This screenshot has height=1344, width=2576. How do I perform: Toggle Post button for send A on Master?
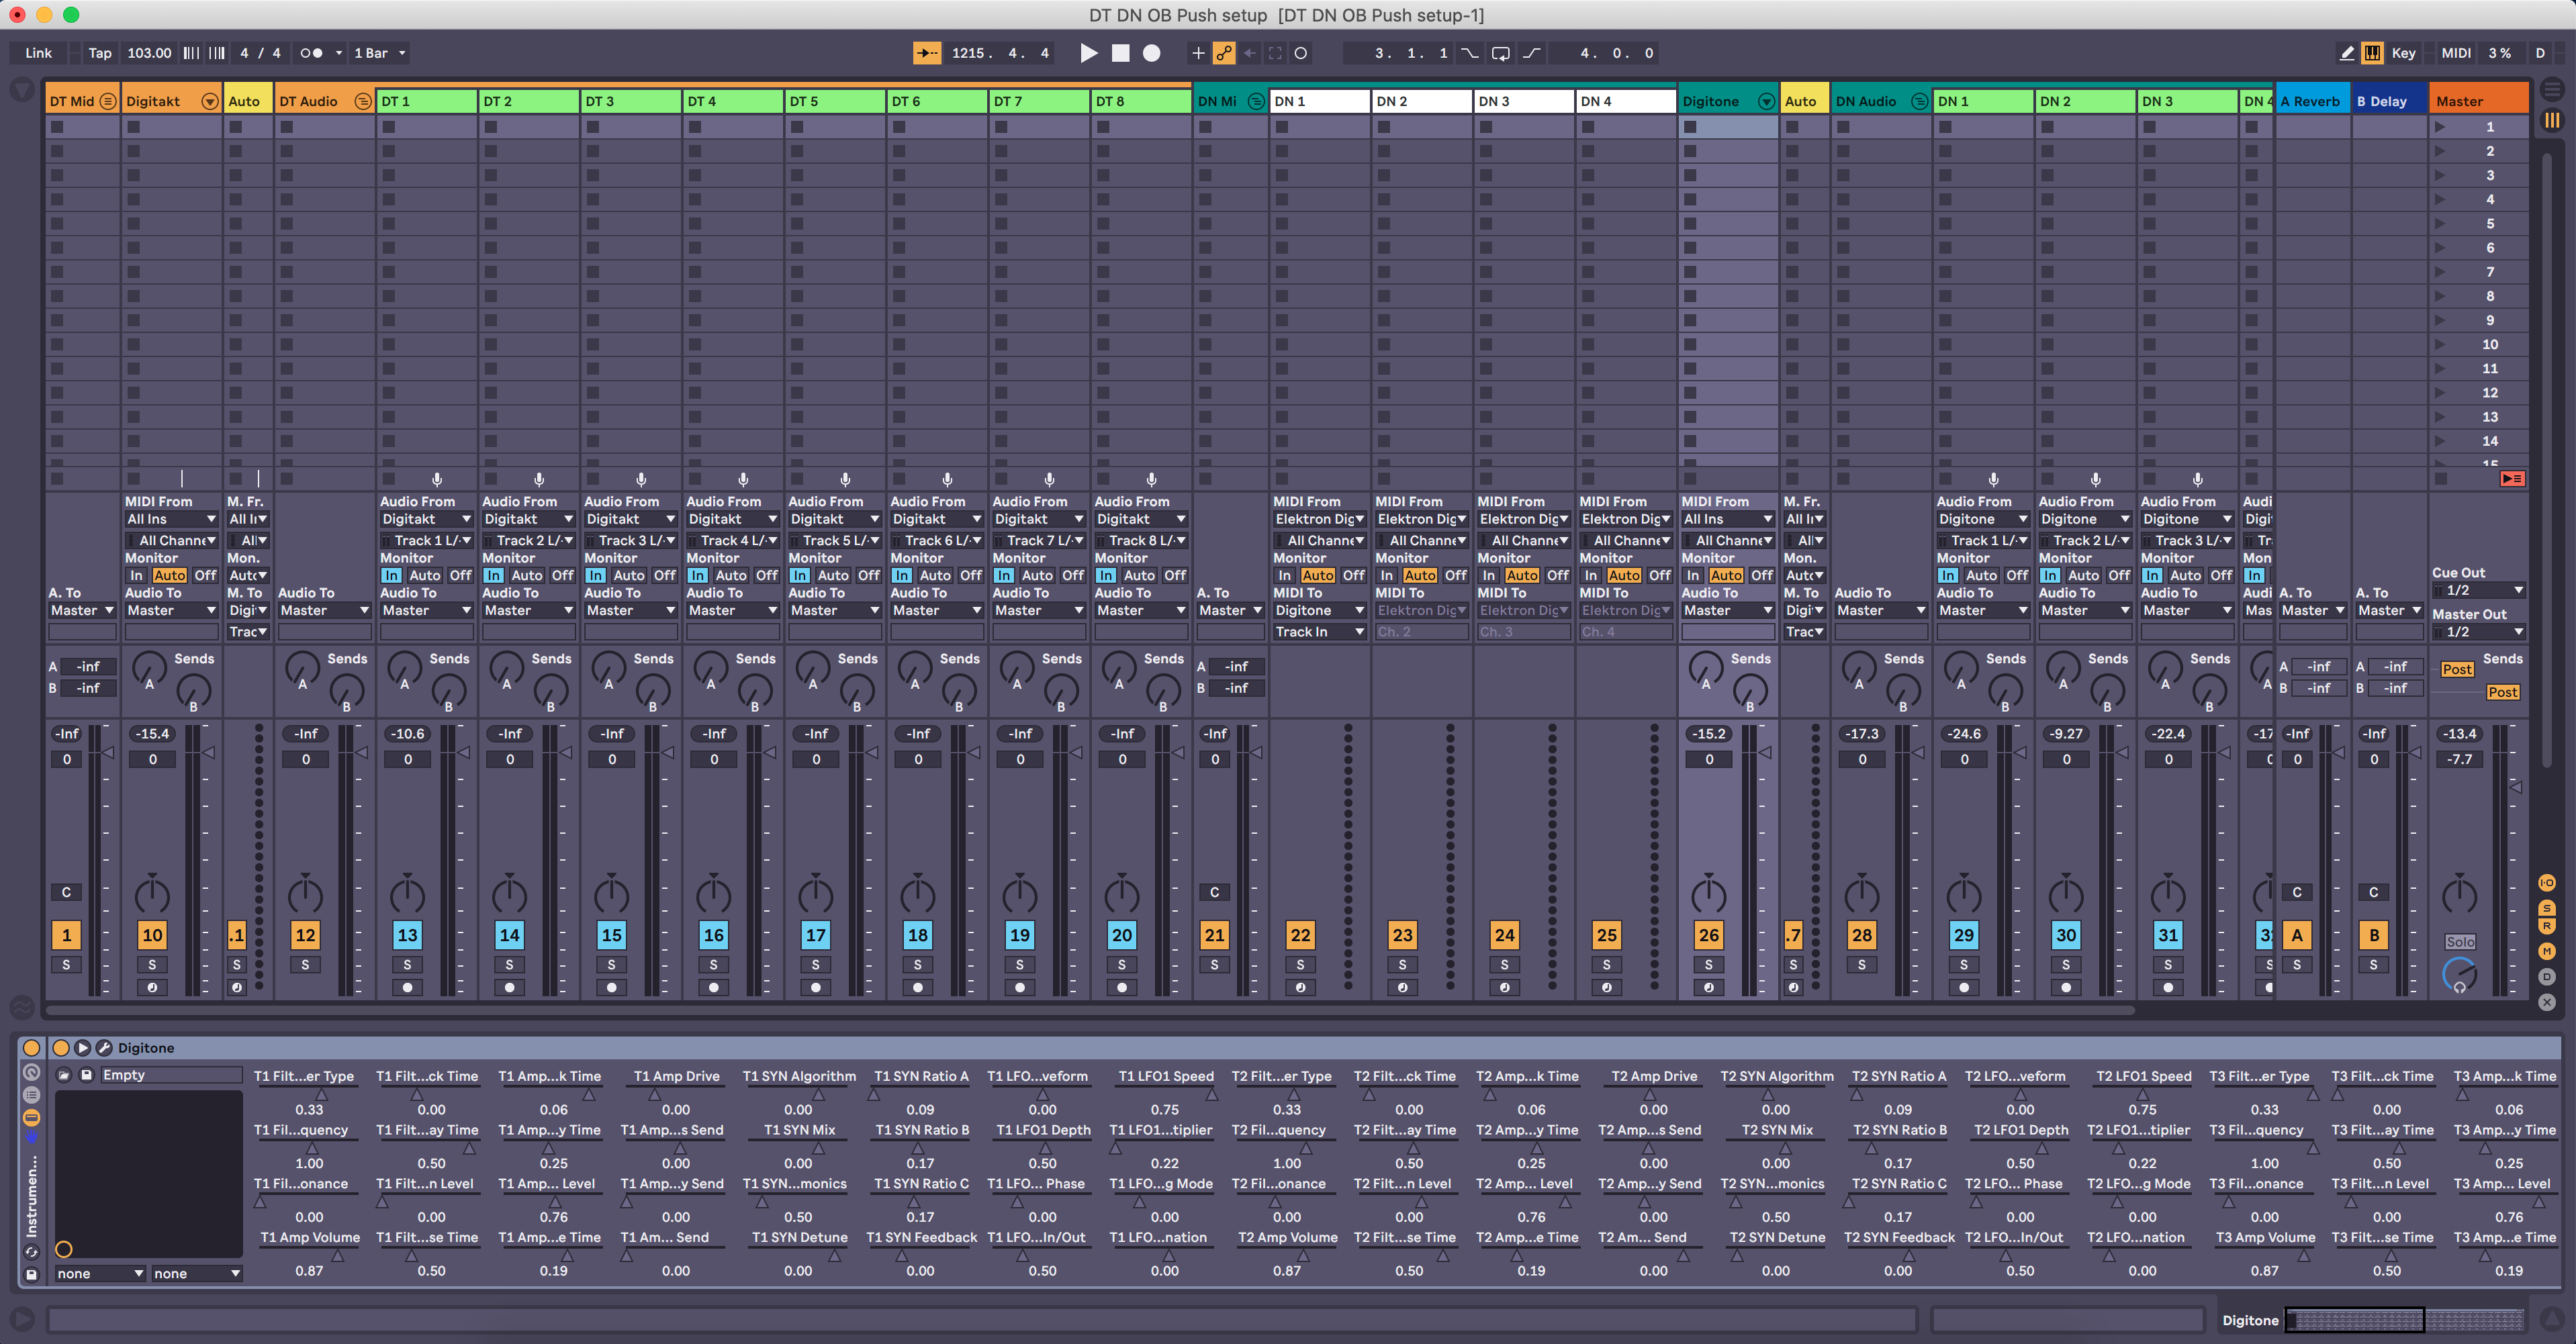[x=2457, y=669]
